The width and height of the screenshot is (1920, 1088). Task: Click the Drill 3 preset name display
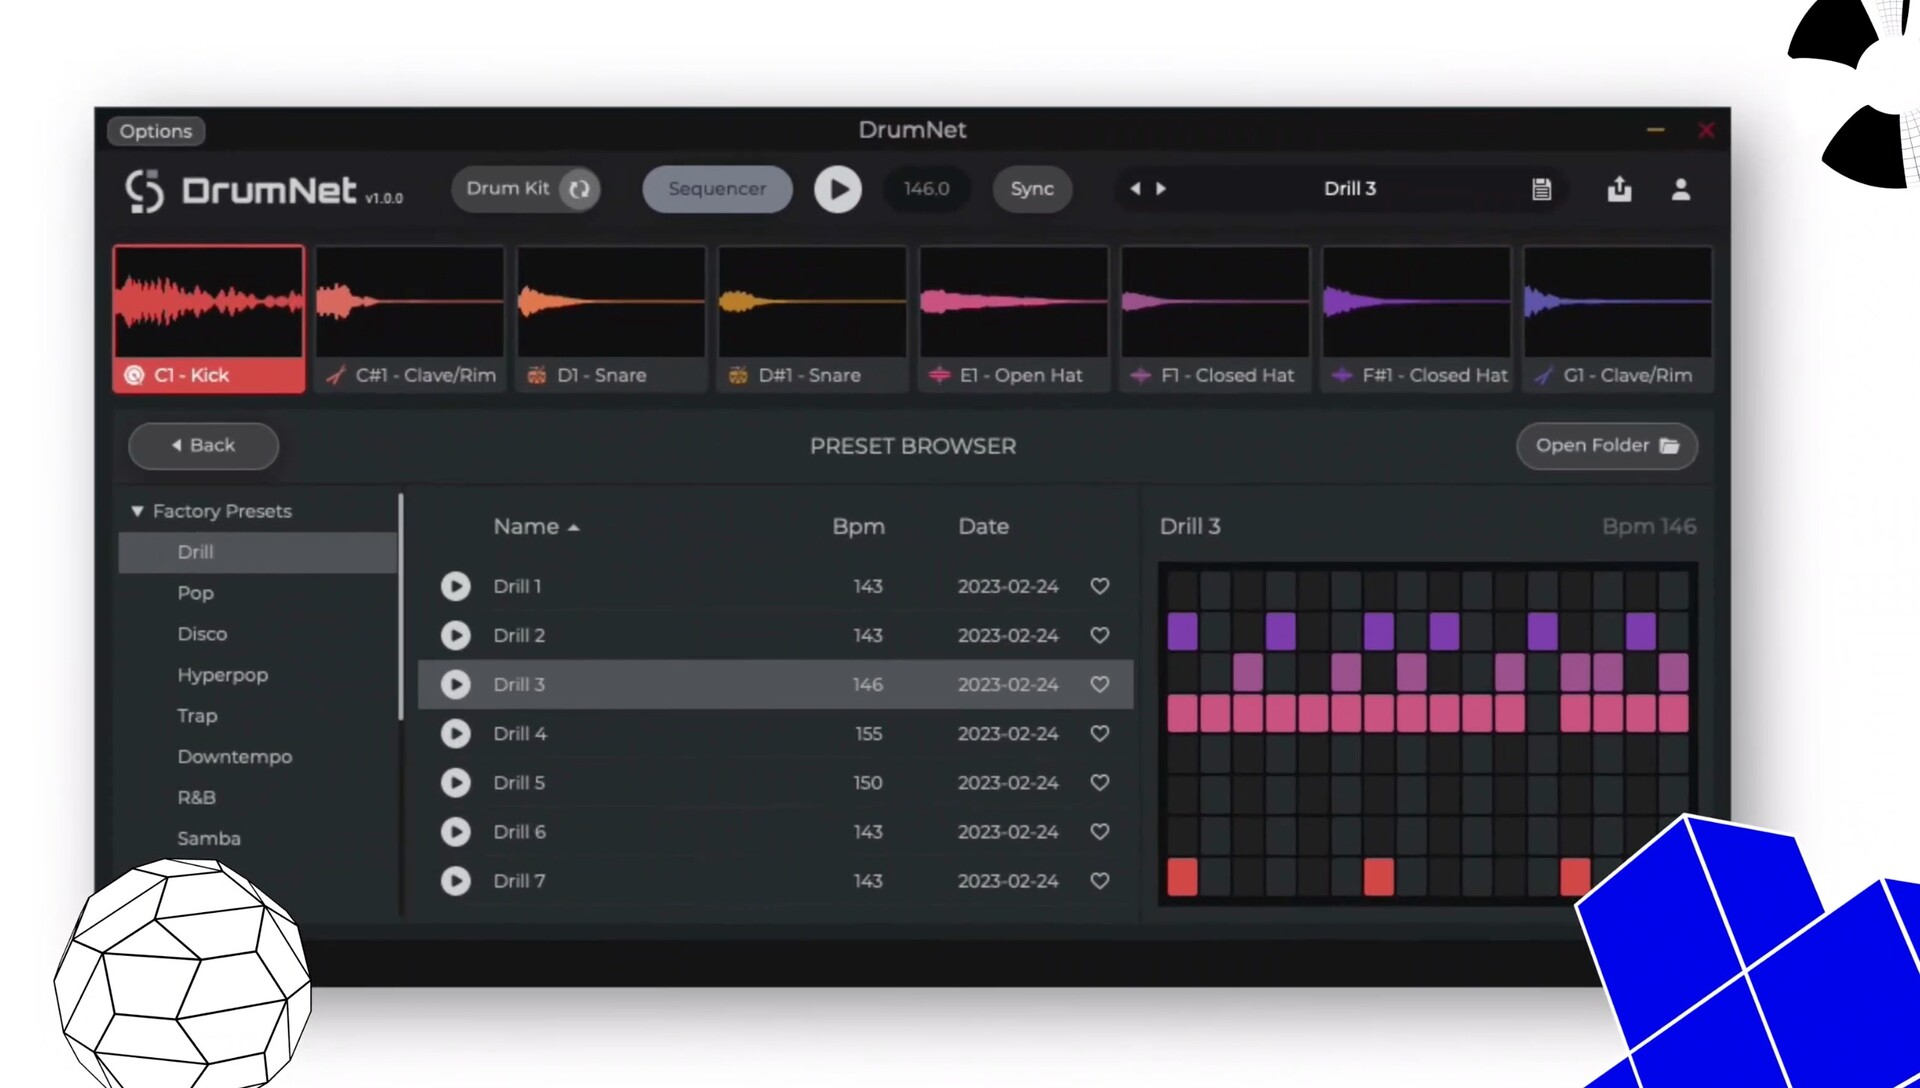pos(1350,189)
